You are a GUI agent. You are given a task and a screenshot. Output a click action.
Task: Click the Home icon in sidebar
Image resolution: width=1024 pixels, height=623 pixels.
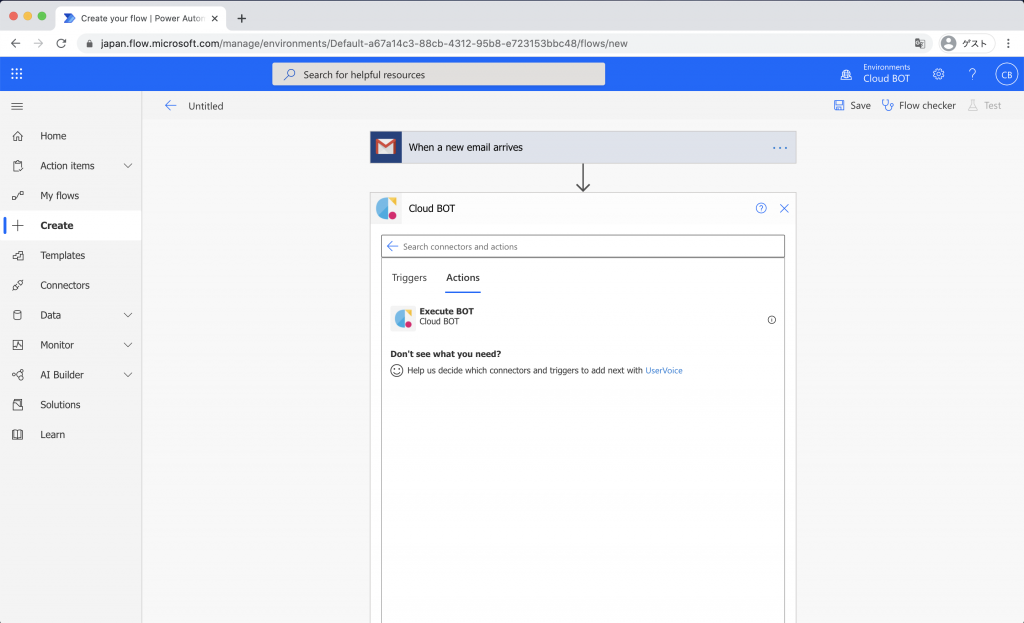(x=18, y=136)
